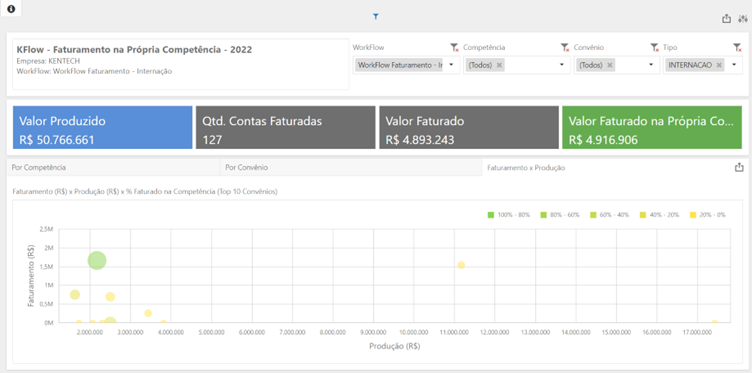Open the dashboard parameters sliders icon
752x373 pixels.
tap(743, 19)
